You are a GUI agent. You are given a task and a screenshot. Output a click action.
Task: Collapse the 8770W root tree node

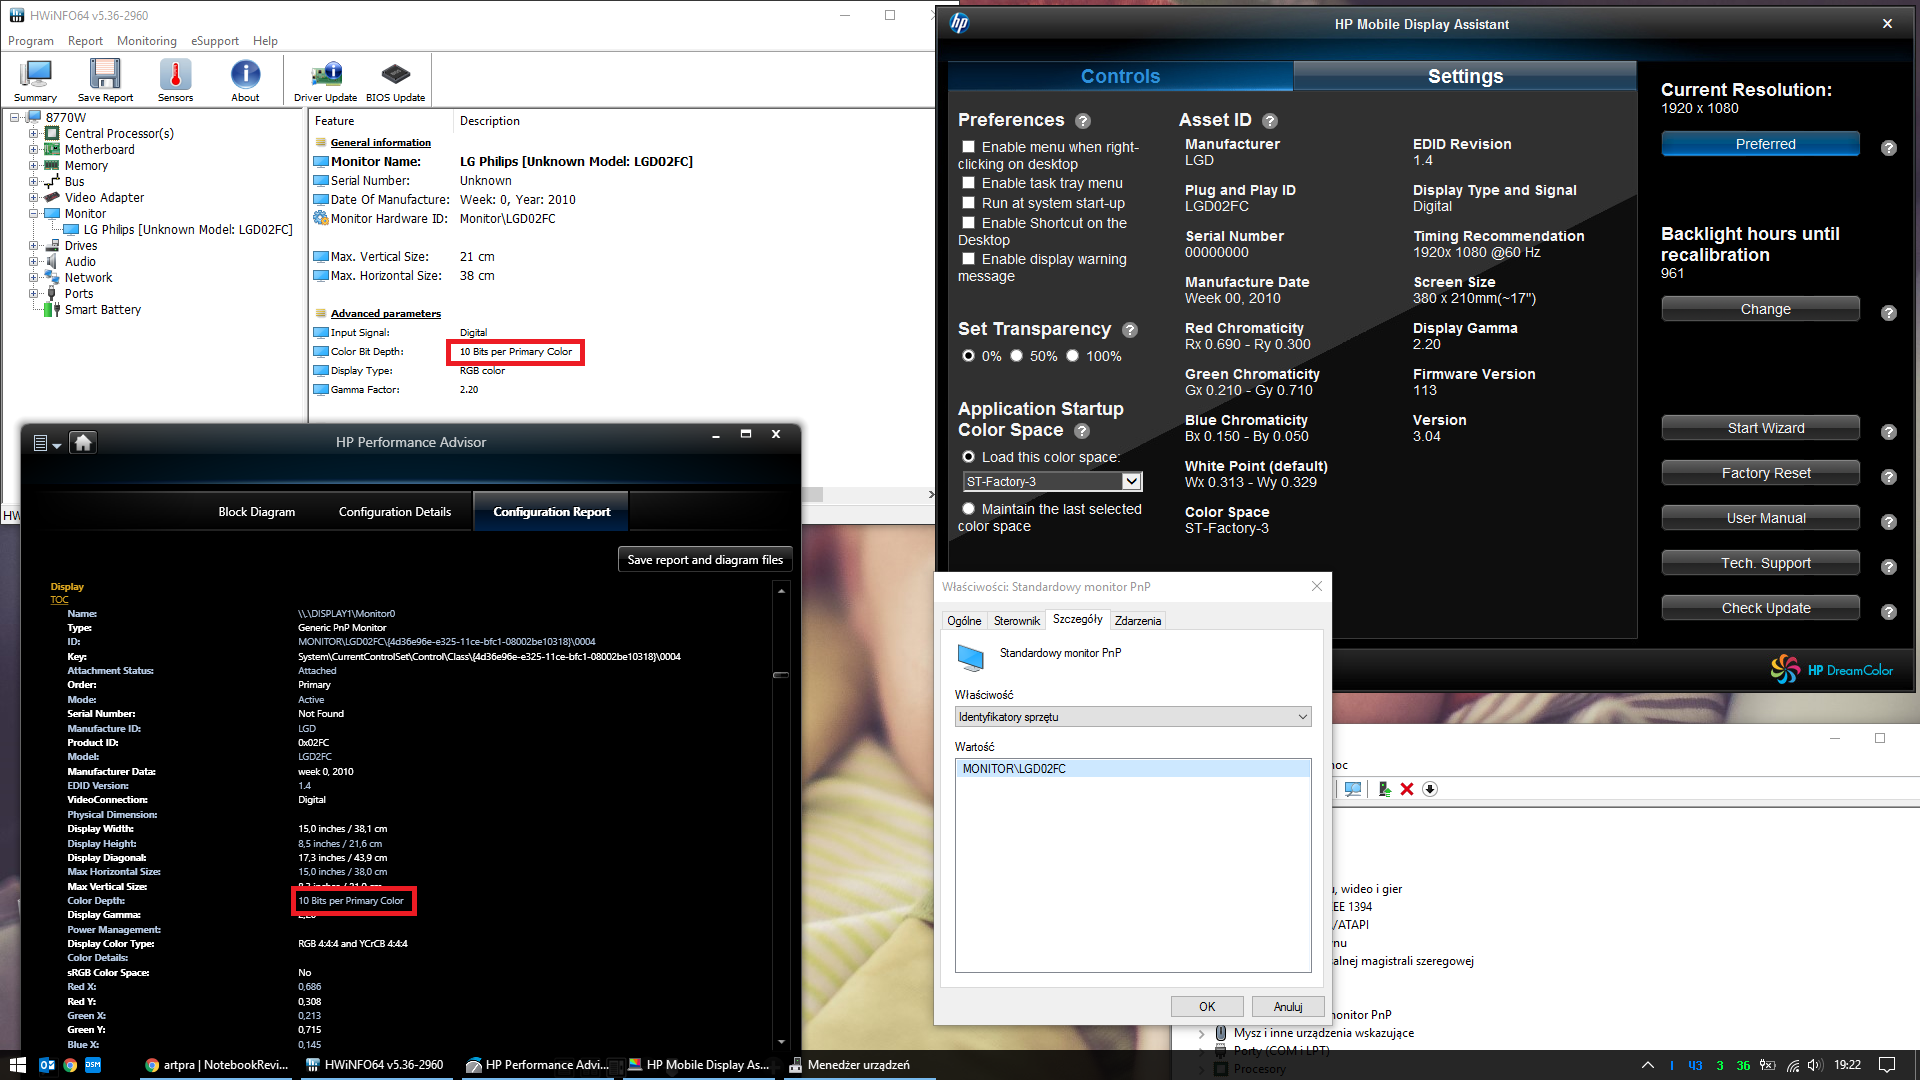pos(16,118)
